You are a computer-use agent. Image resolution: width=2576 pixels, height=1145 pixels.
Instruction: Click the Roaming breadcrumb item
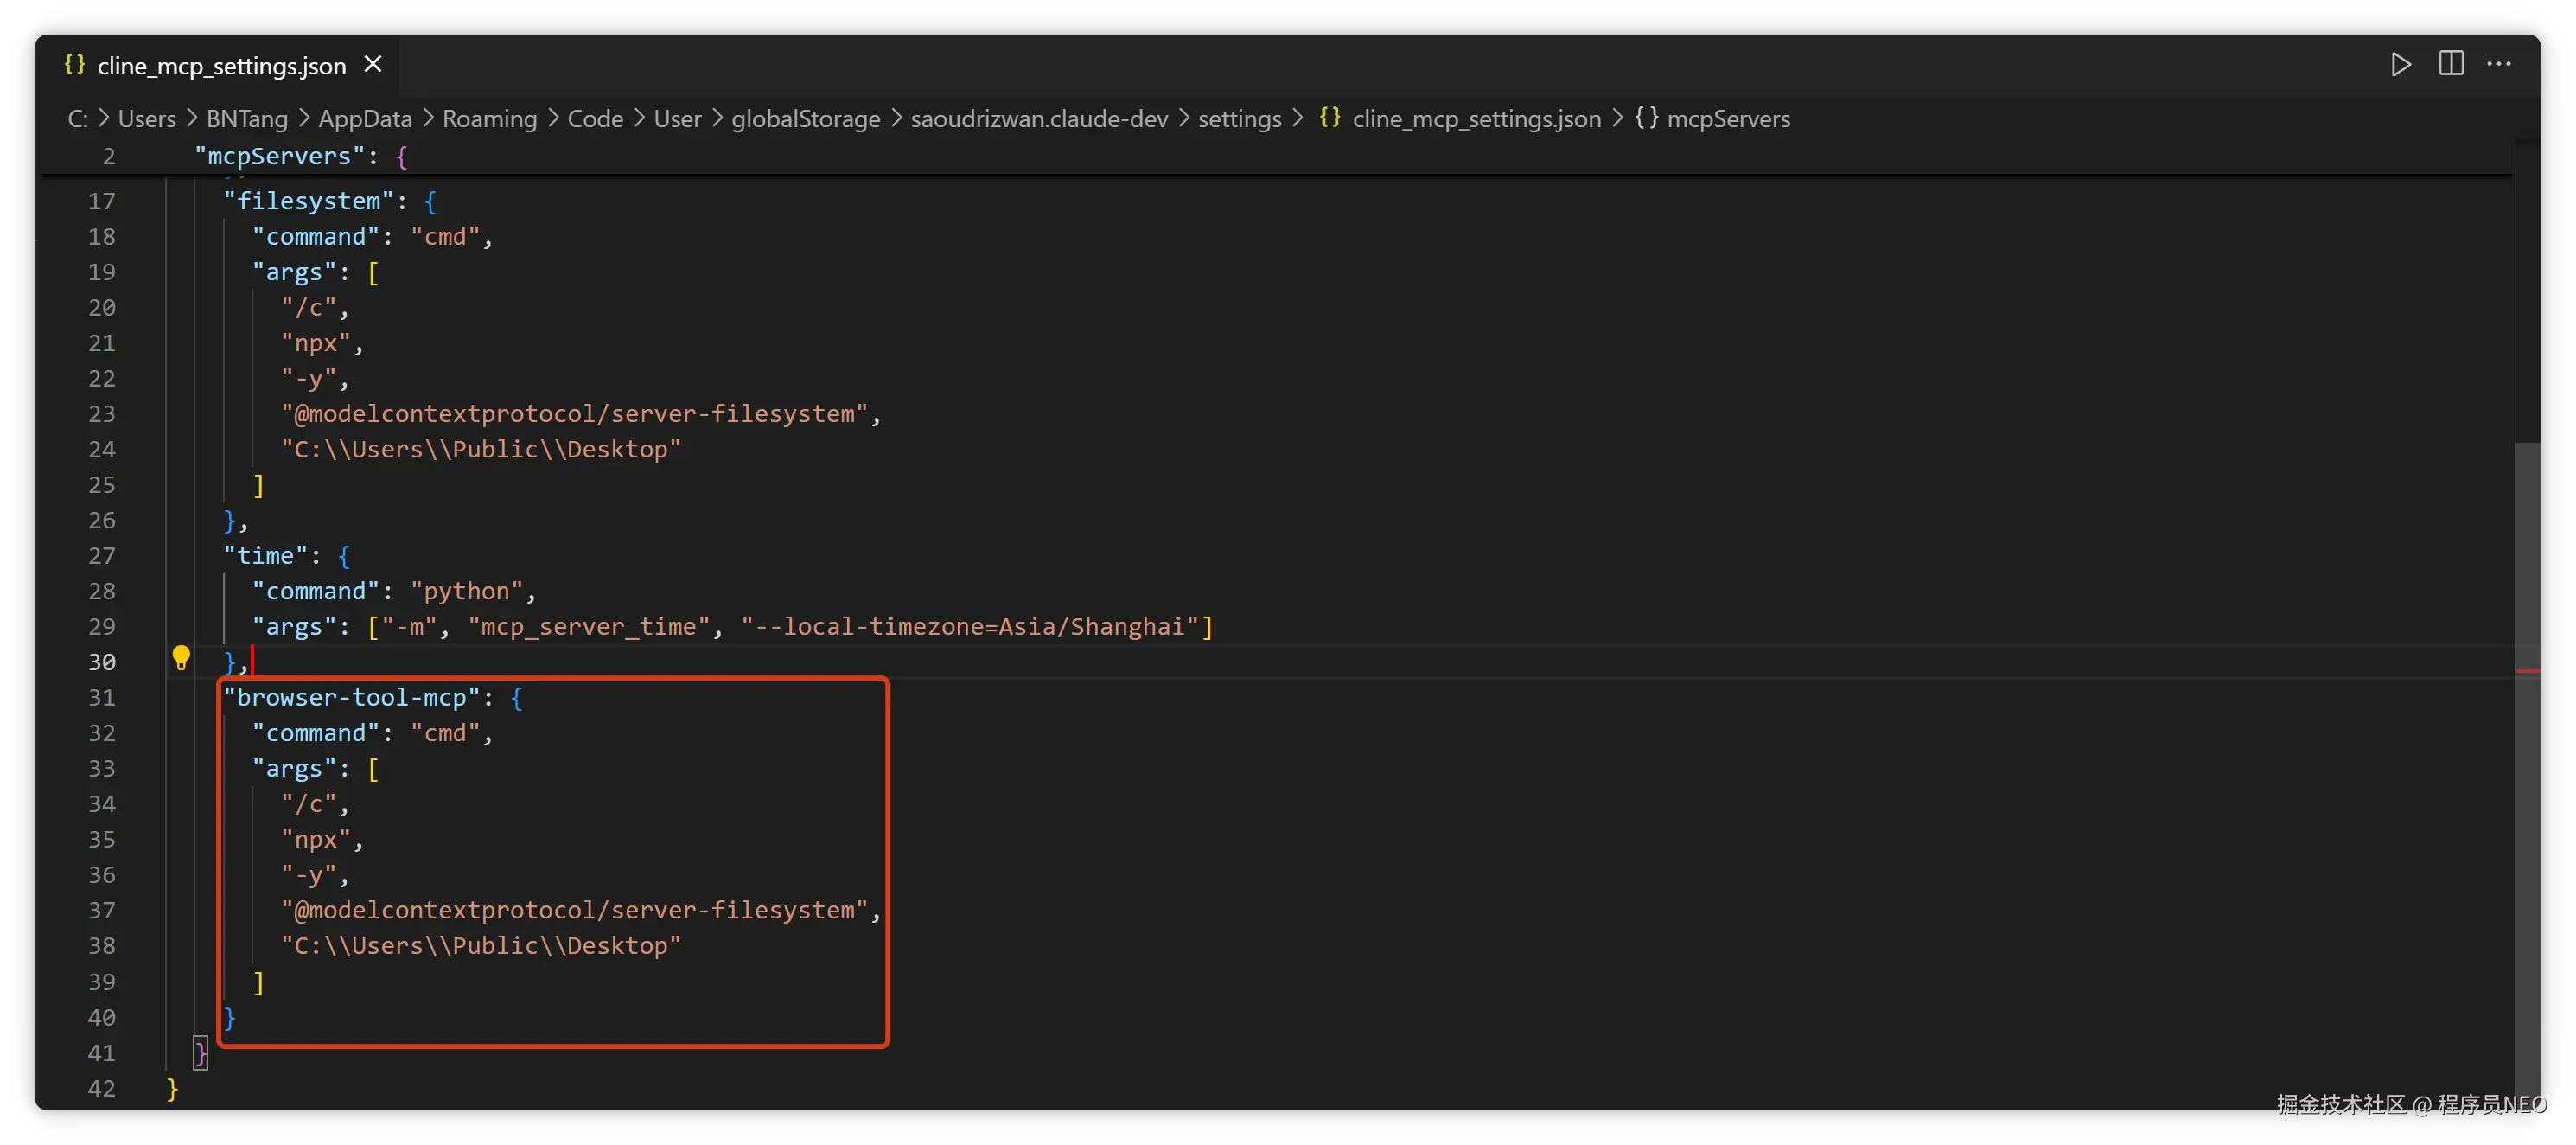point(489,119)
